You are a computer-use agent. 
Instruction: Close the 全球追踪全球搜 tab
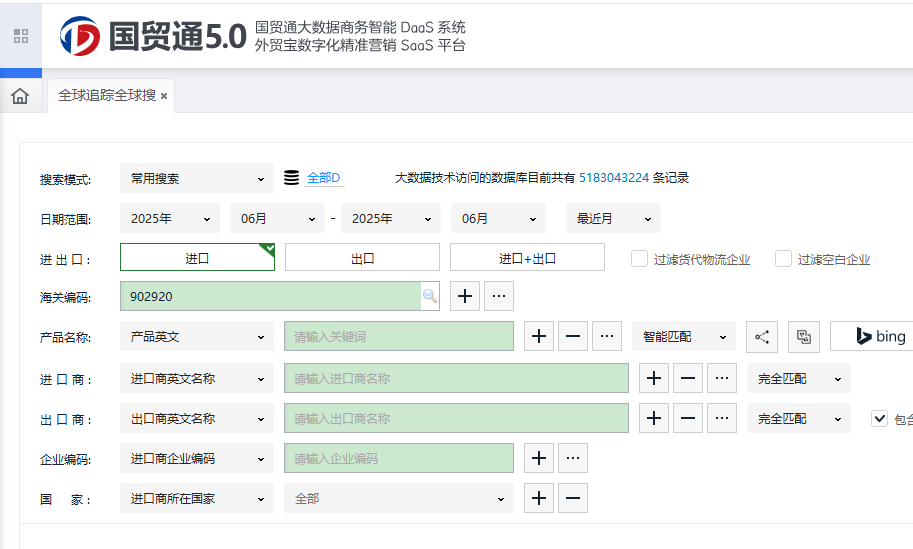click(164, 97)
